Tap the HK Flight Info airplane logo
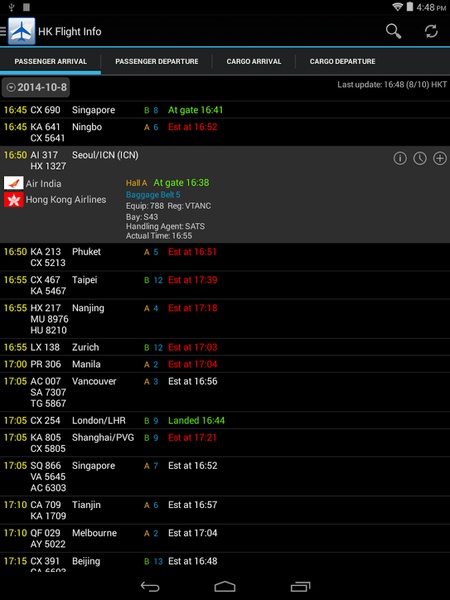Image resolution: width=450 pixels, height=600 pixels. point(22,31)
